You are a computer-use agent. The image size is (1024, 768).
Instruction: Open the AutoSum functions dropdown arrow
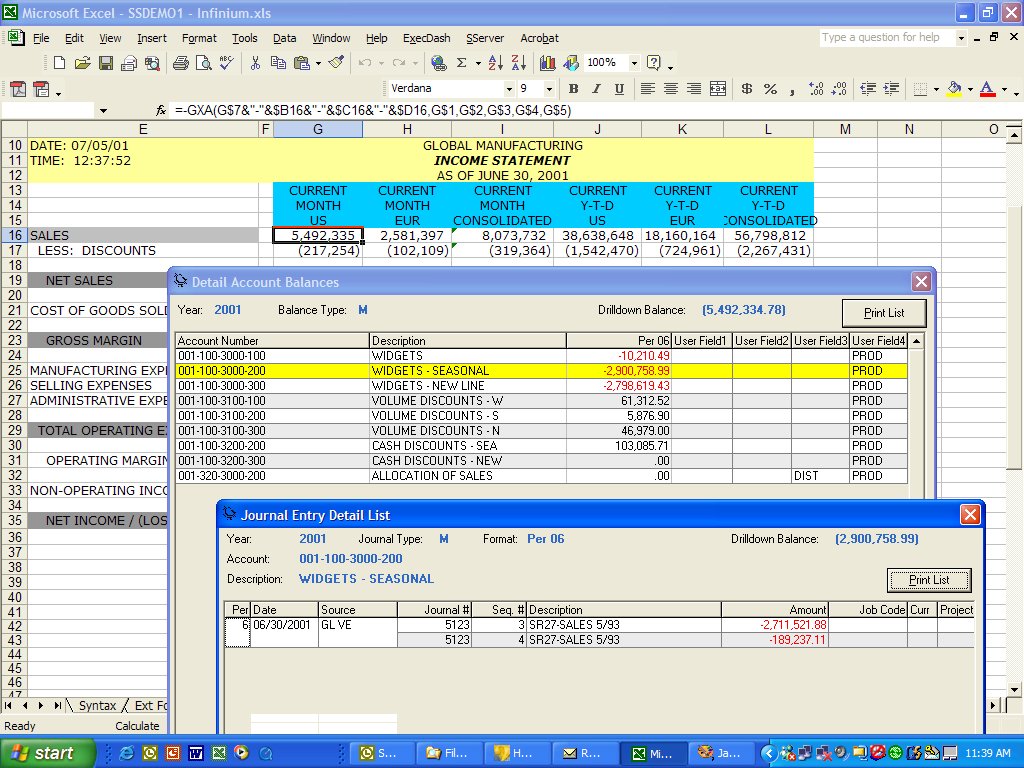point(478,63)
